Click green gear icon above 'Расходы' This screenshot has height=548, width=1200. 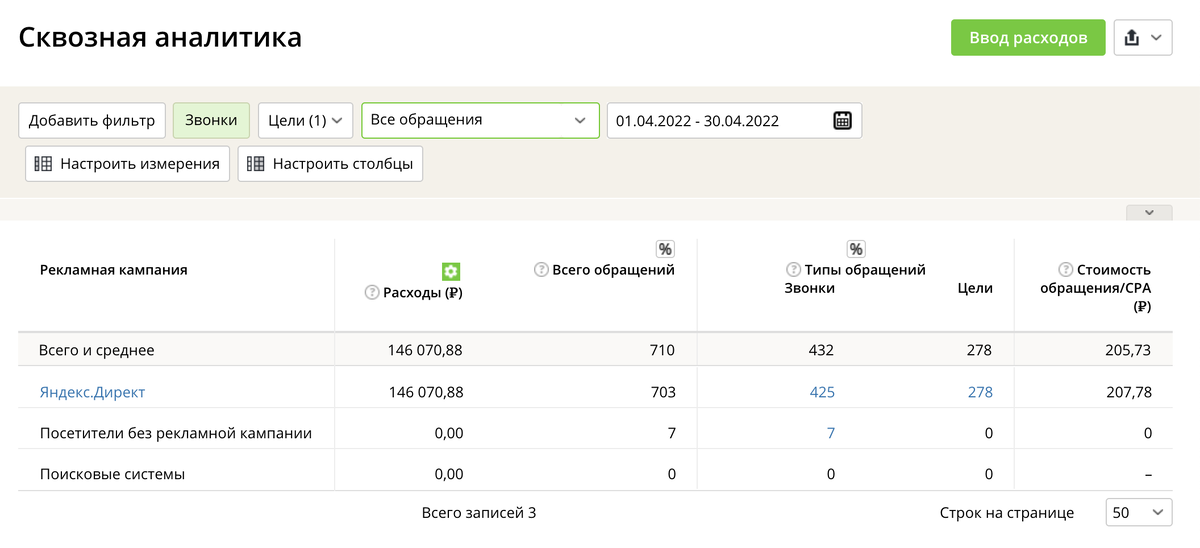click(451, 271)
